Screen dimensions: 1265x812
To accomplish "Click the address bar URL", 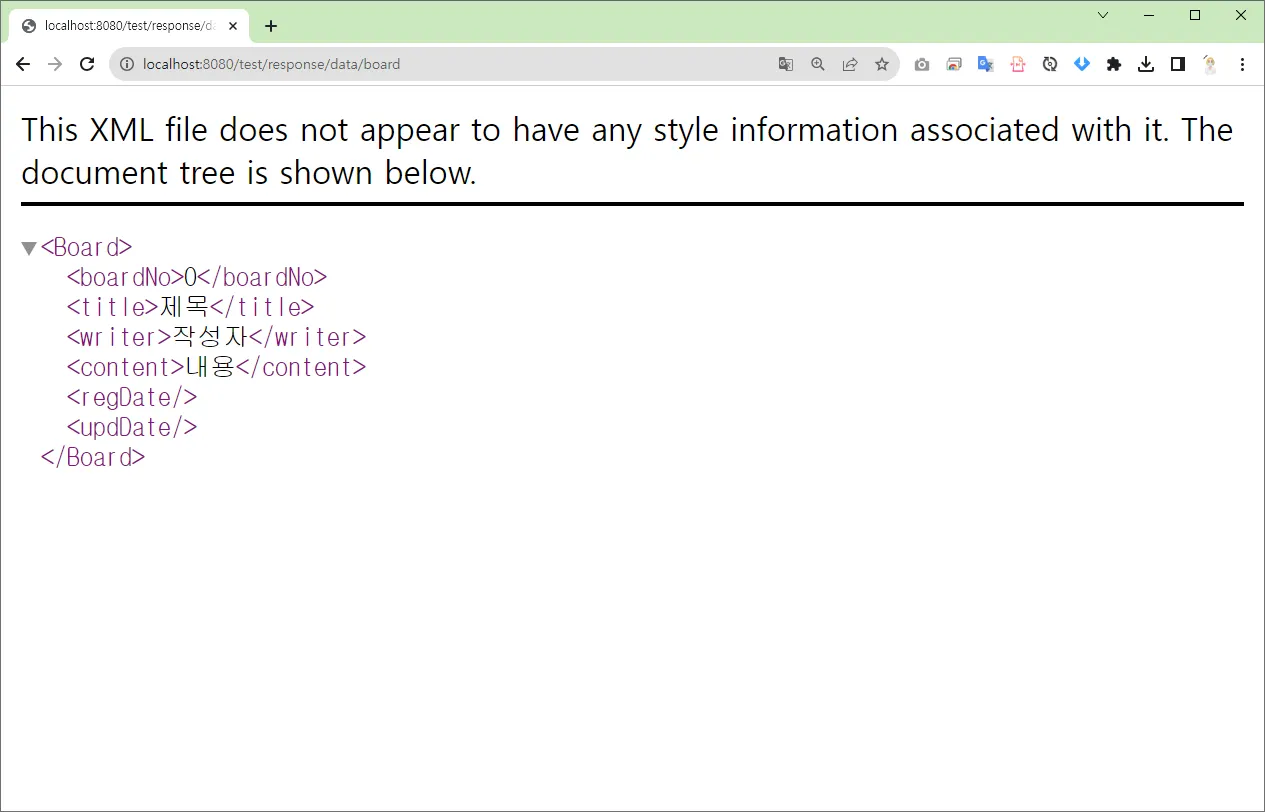I will pos(271,64).
